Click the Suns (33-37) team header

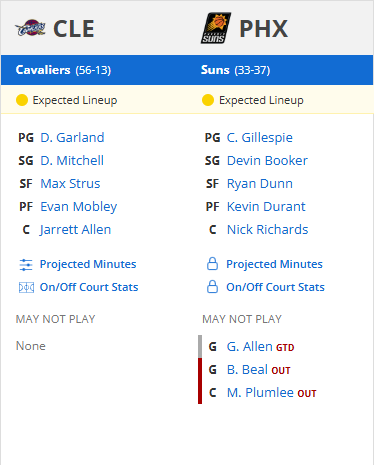(x=235, y=70)
